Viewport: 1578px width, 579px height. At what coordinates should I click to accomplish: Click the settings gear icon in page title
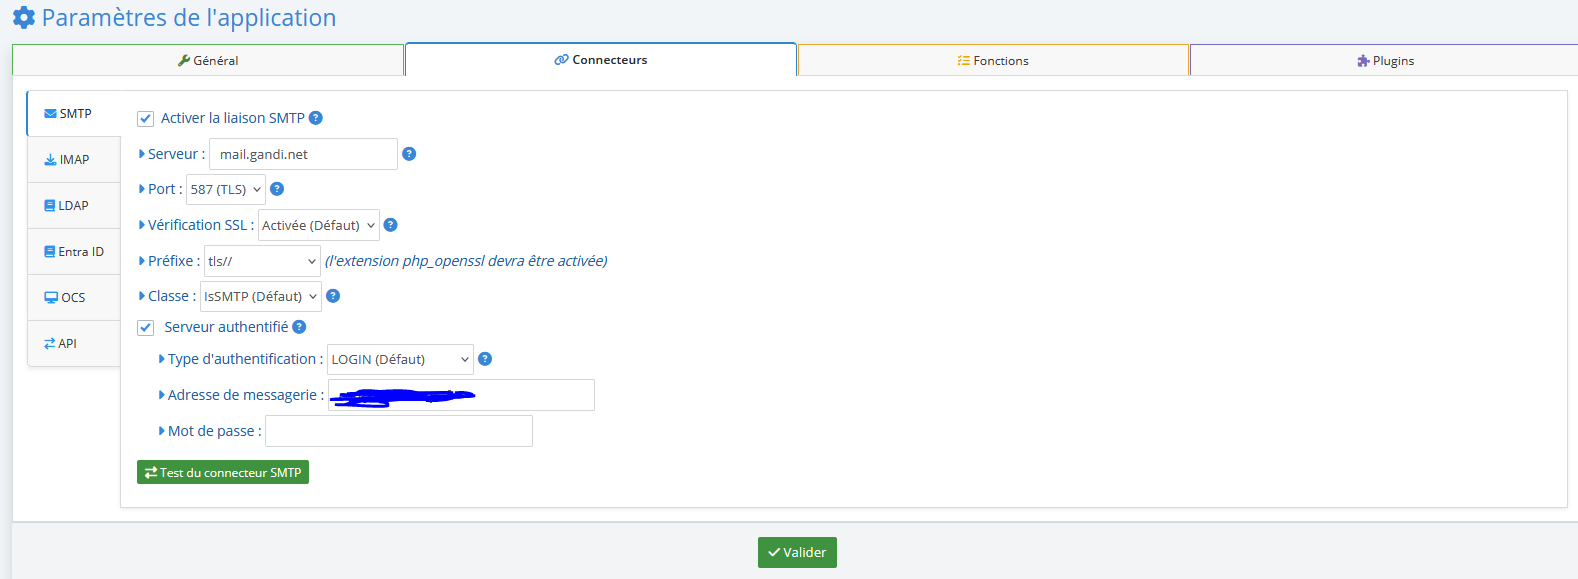point(24,18)
